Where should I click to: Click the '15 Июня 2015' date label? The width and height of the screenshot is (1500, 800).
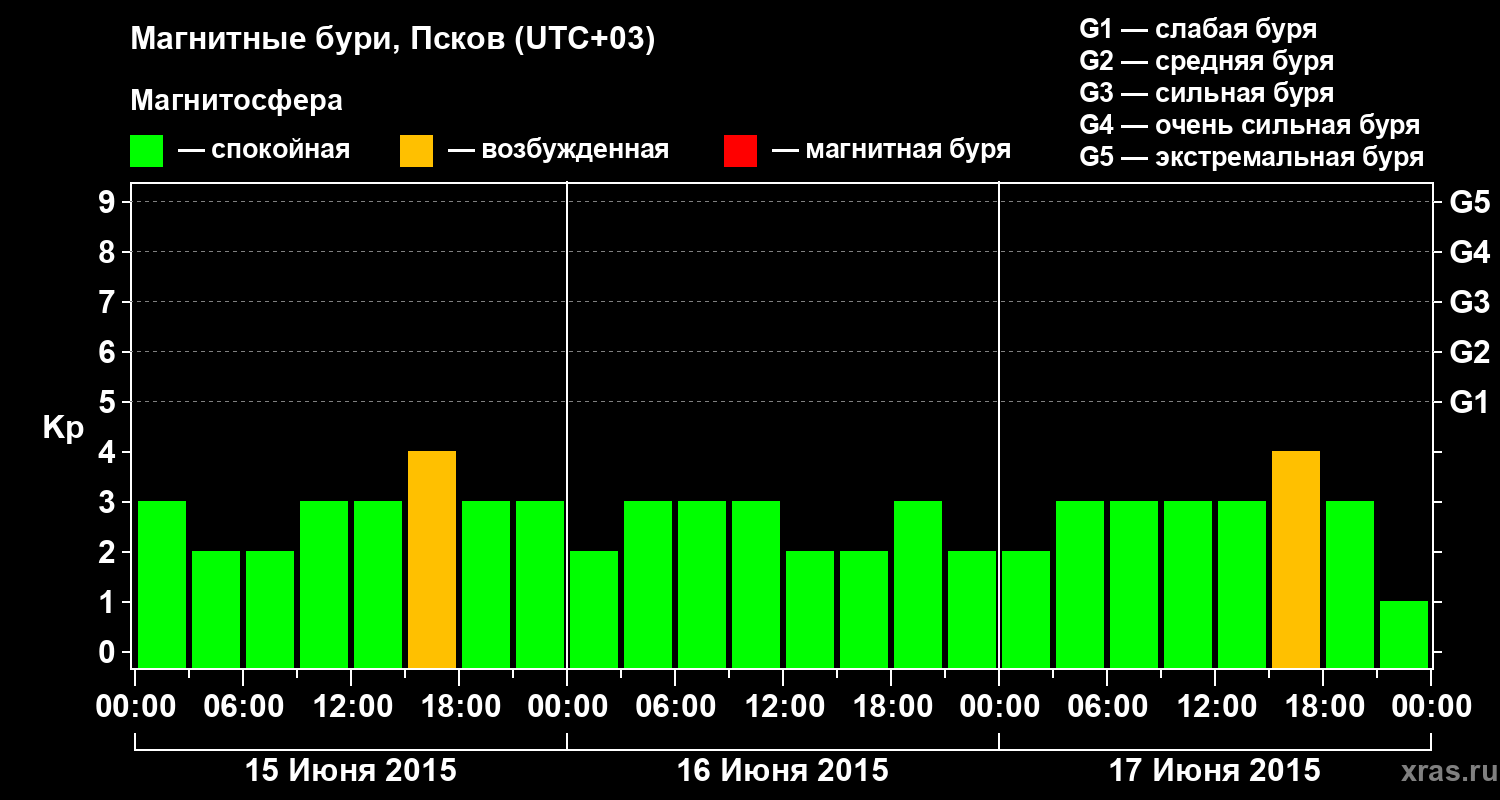pos(351,771)
